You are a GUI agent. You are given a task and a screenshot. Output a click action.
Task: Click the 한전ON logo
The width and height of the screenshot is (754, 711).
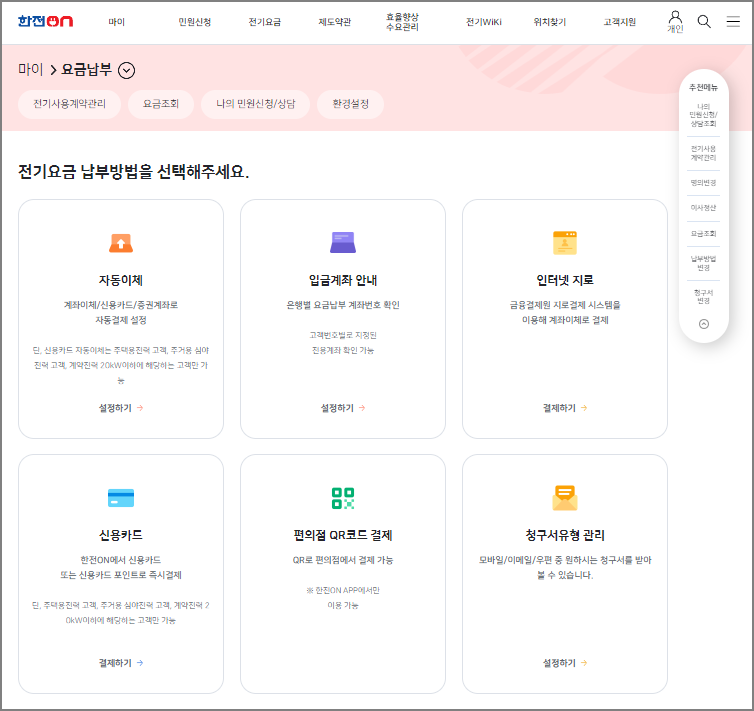[x=45, y=21]
